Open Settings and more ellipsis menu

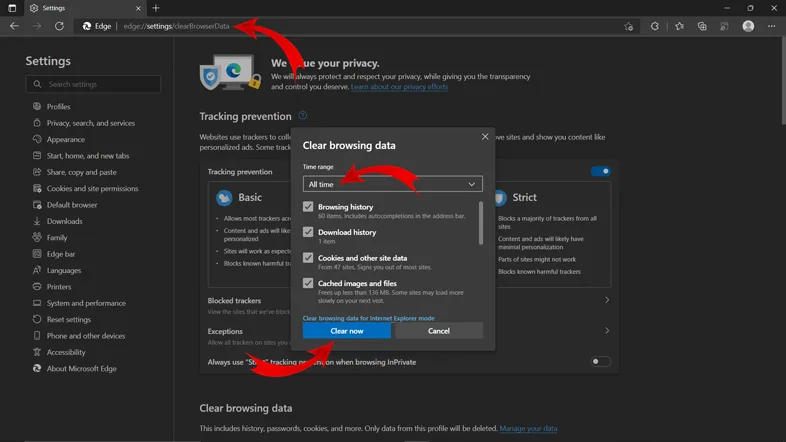click(x=771, y=26)
